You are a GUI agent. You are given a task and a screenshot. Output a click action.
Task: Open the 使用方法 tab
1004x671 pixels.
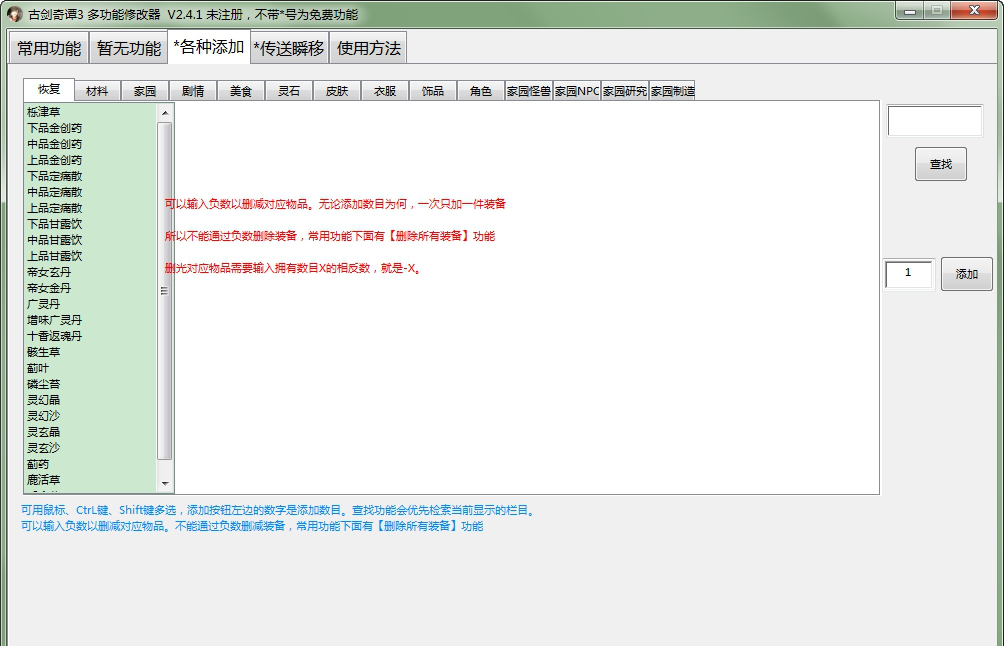pos(369,48)
